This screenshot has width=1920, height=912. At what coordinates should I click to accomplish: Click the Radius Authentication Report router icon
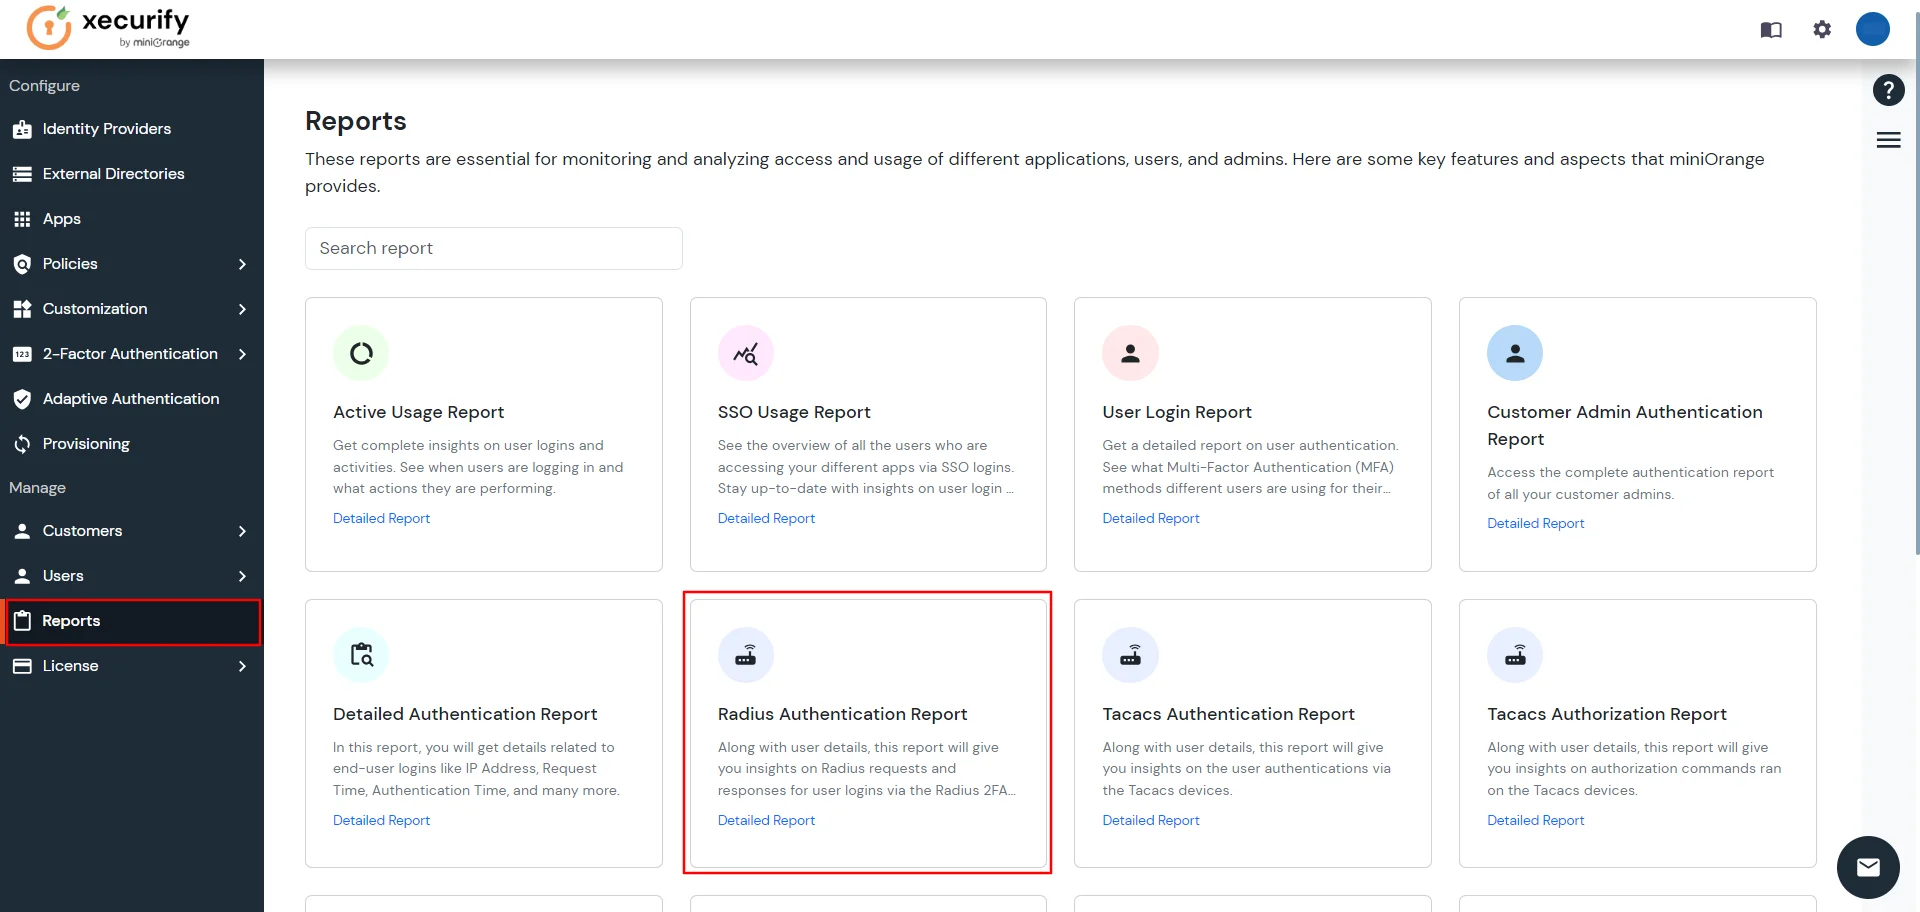click(746, 655)
